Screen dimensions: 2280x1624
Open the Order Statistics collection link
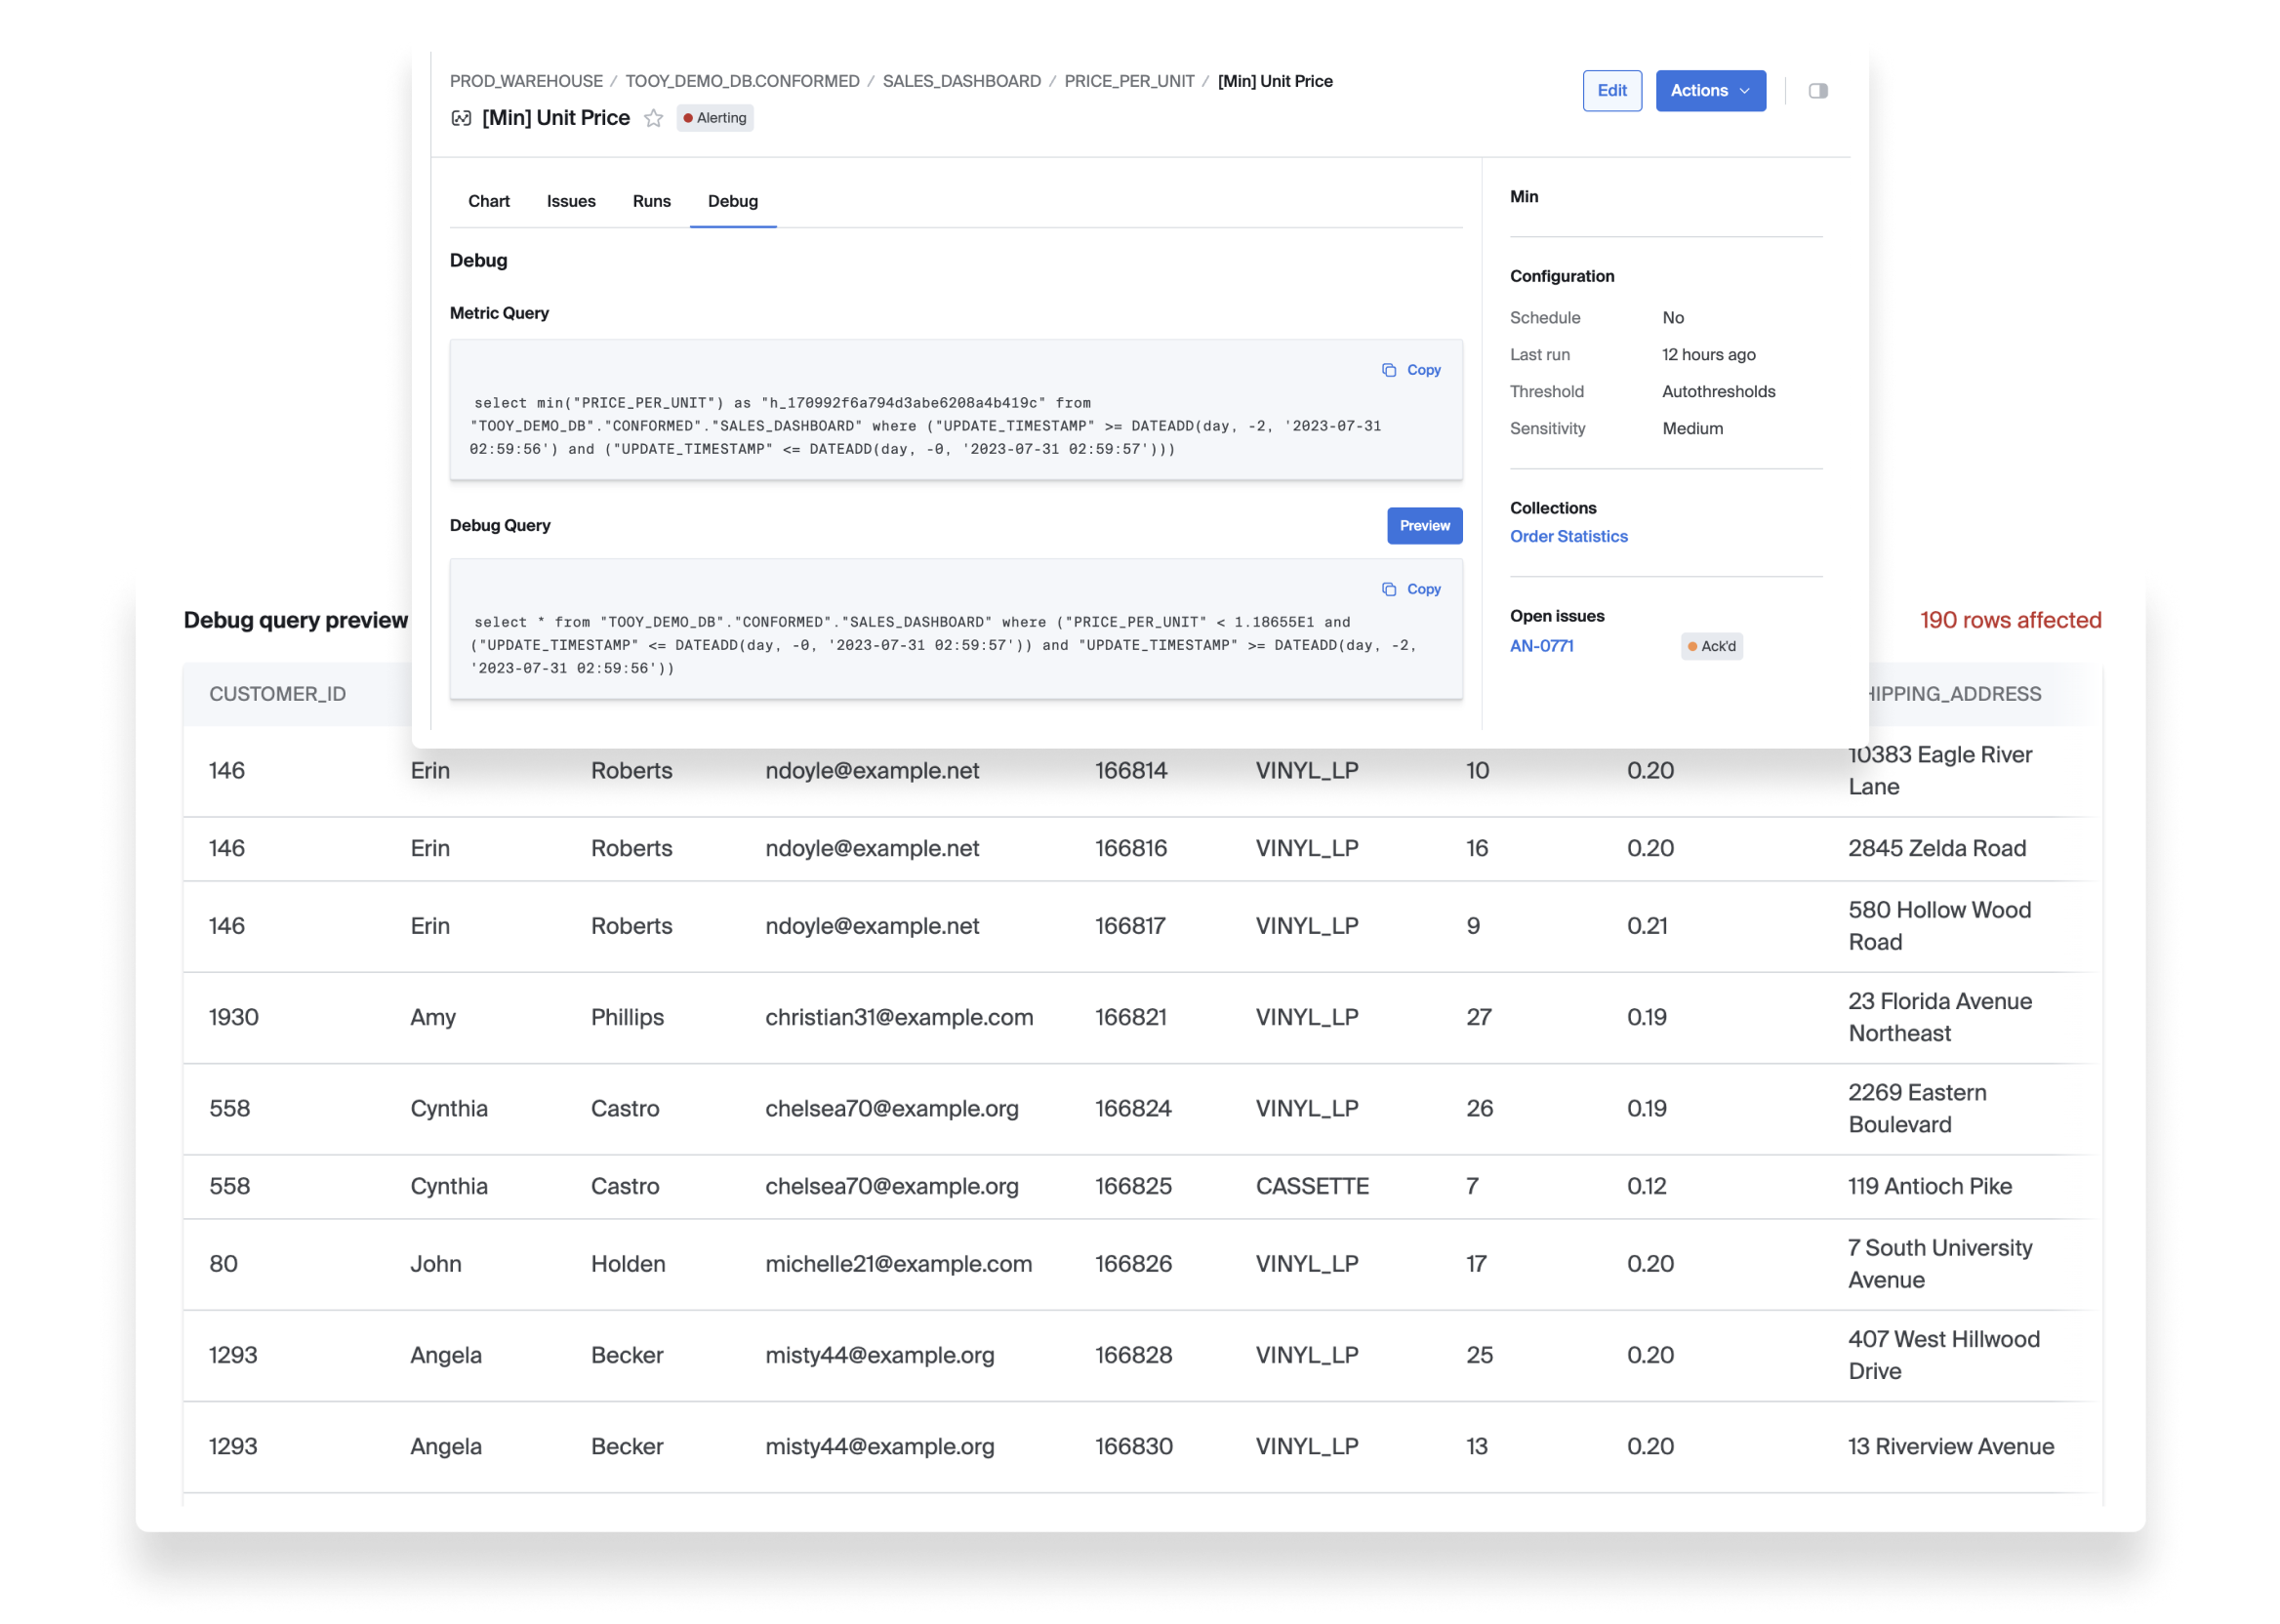pos(1568,536)
